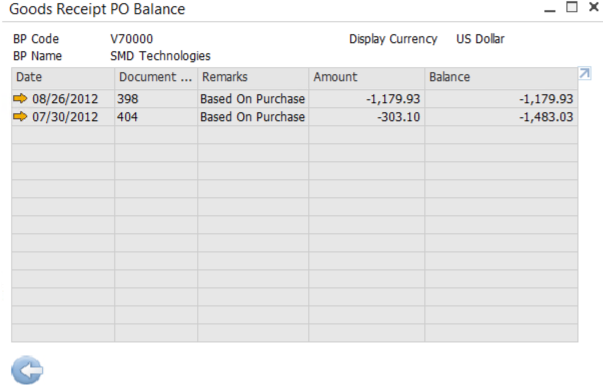Select document number 398

click(x=156, y=99)
